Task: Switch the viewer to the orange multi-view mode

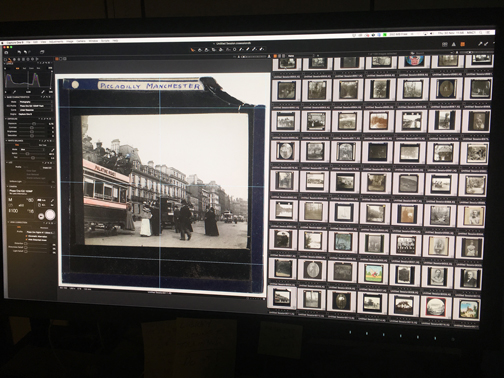Action: pos(57,59)
